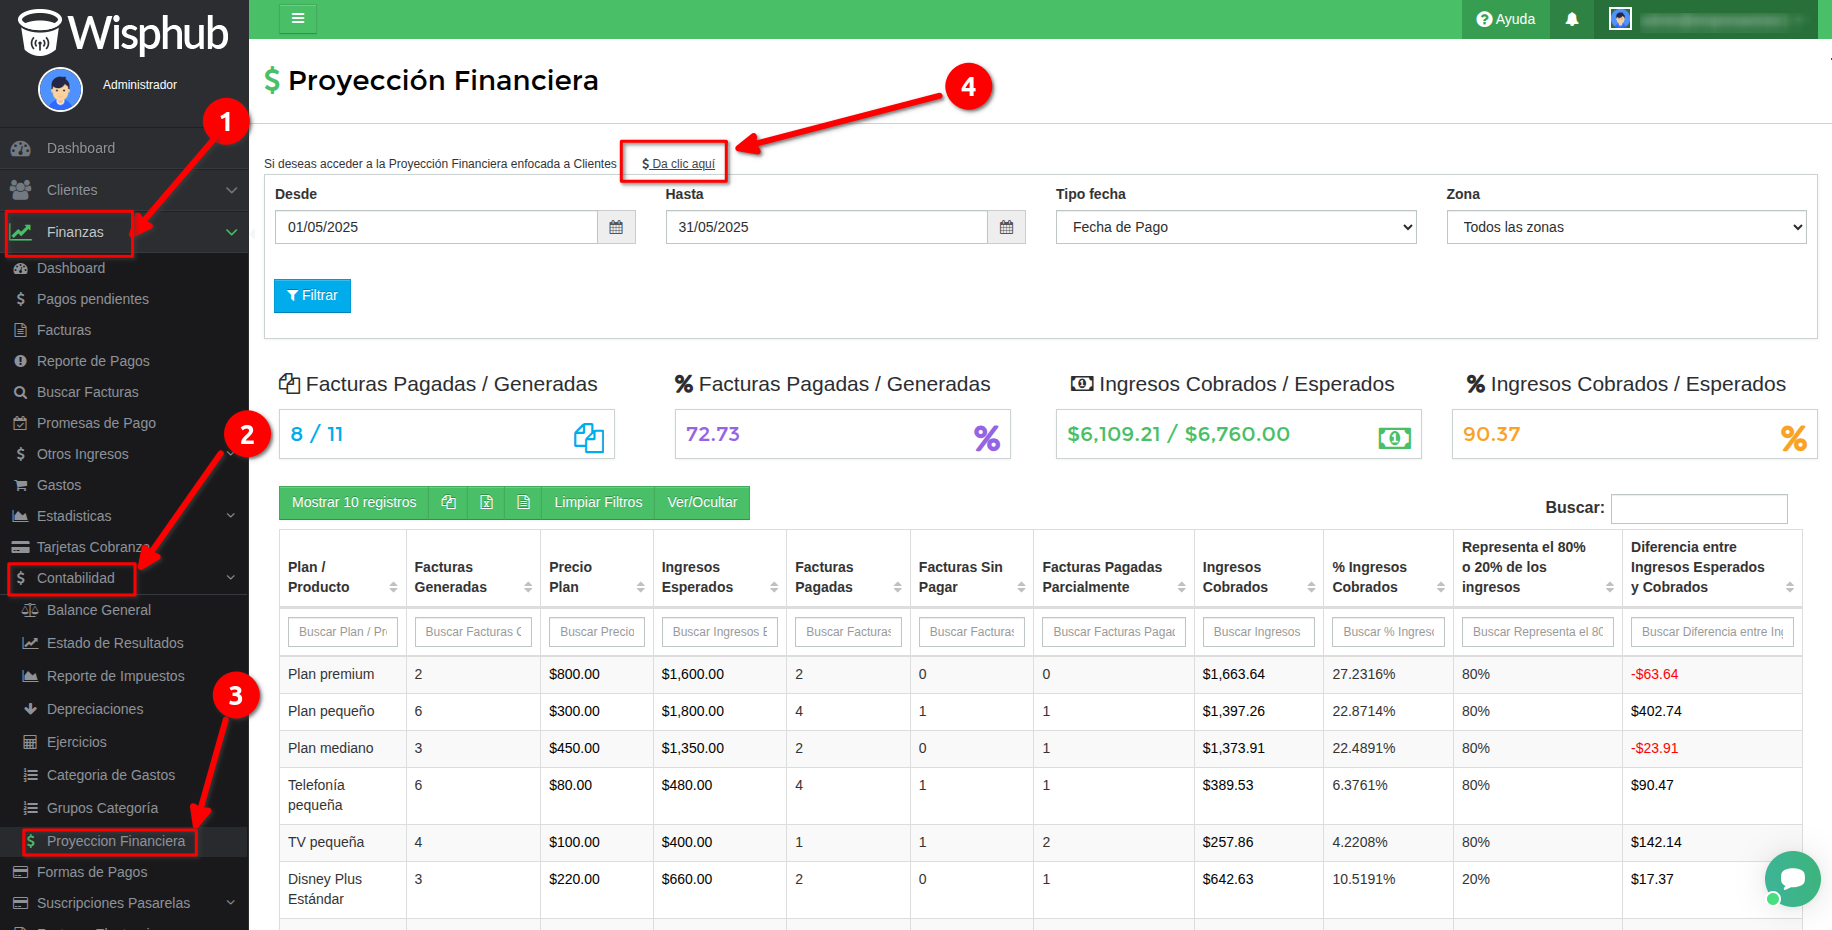Viewport: 1832px width, 930px height.
Task: Sort table by Precio Plan column
Action: click(595, 577)
